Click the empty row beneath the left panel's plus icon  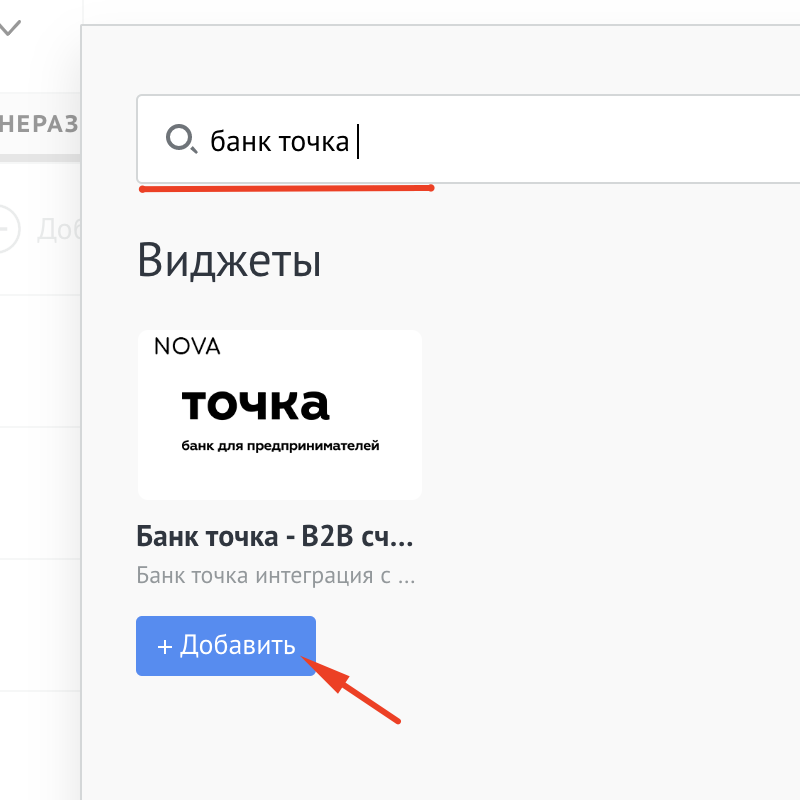[x=40, y=360]
